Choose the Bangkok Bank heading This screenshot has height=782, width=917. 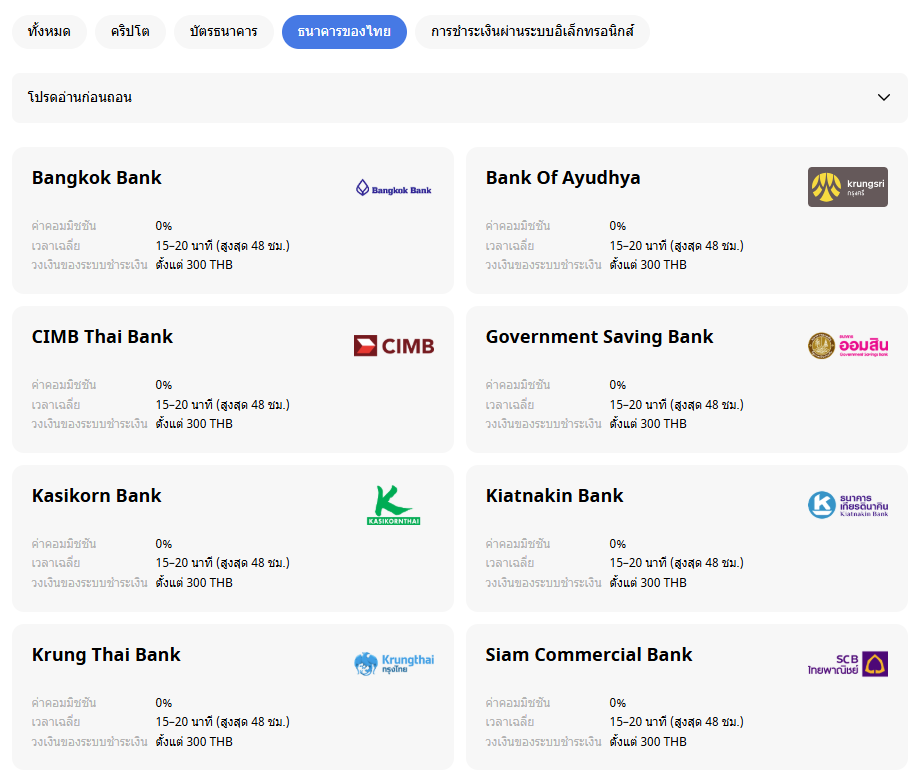coord(97,178)
